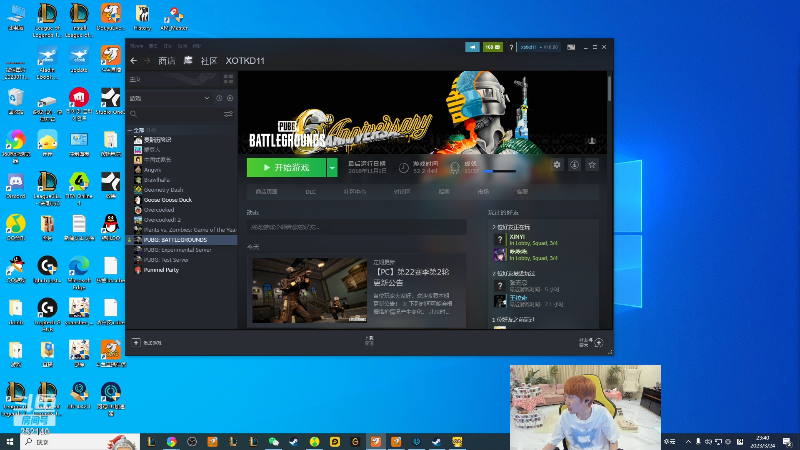This screenshot has height=450, width=800.
Task: Switch to Big Picture mode icon
Action: [x=571, y=47]
